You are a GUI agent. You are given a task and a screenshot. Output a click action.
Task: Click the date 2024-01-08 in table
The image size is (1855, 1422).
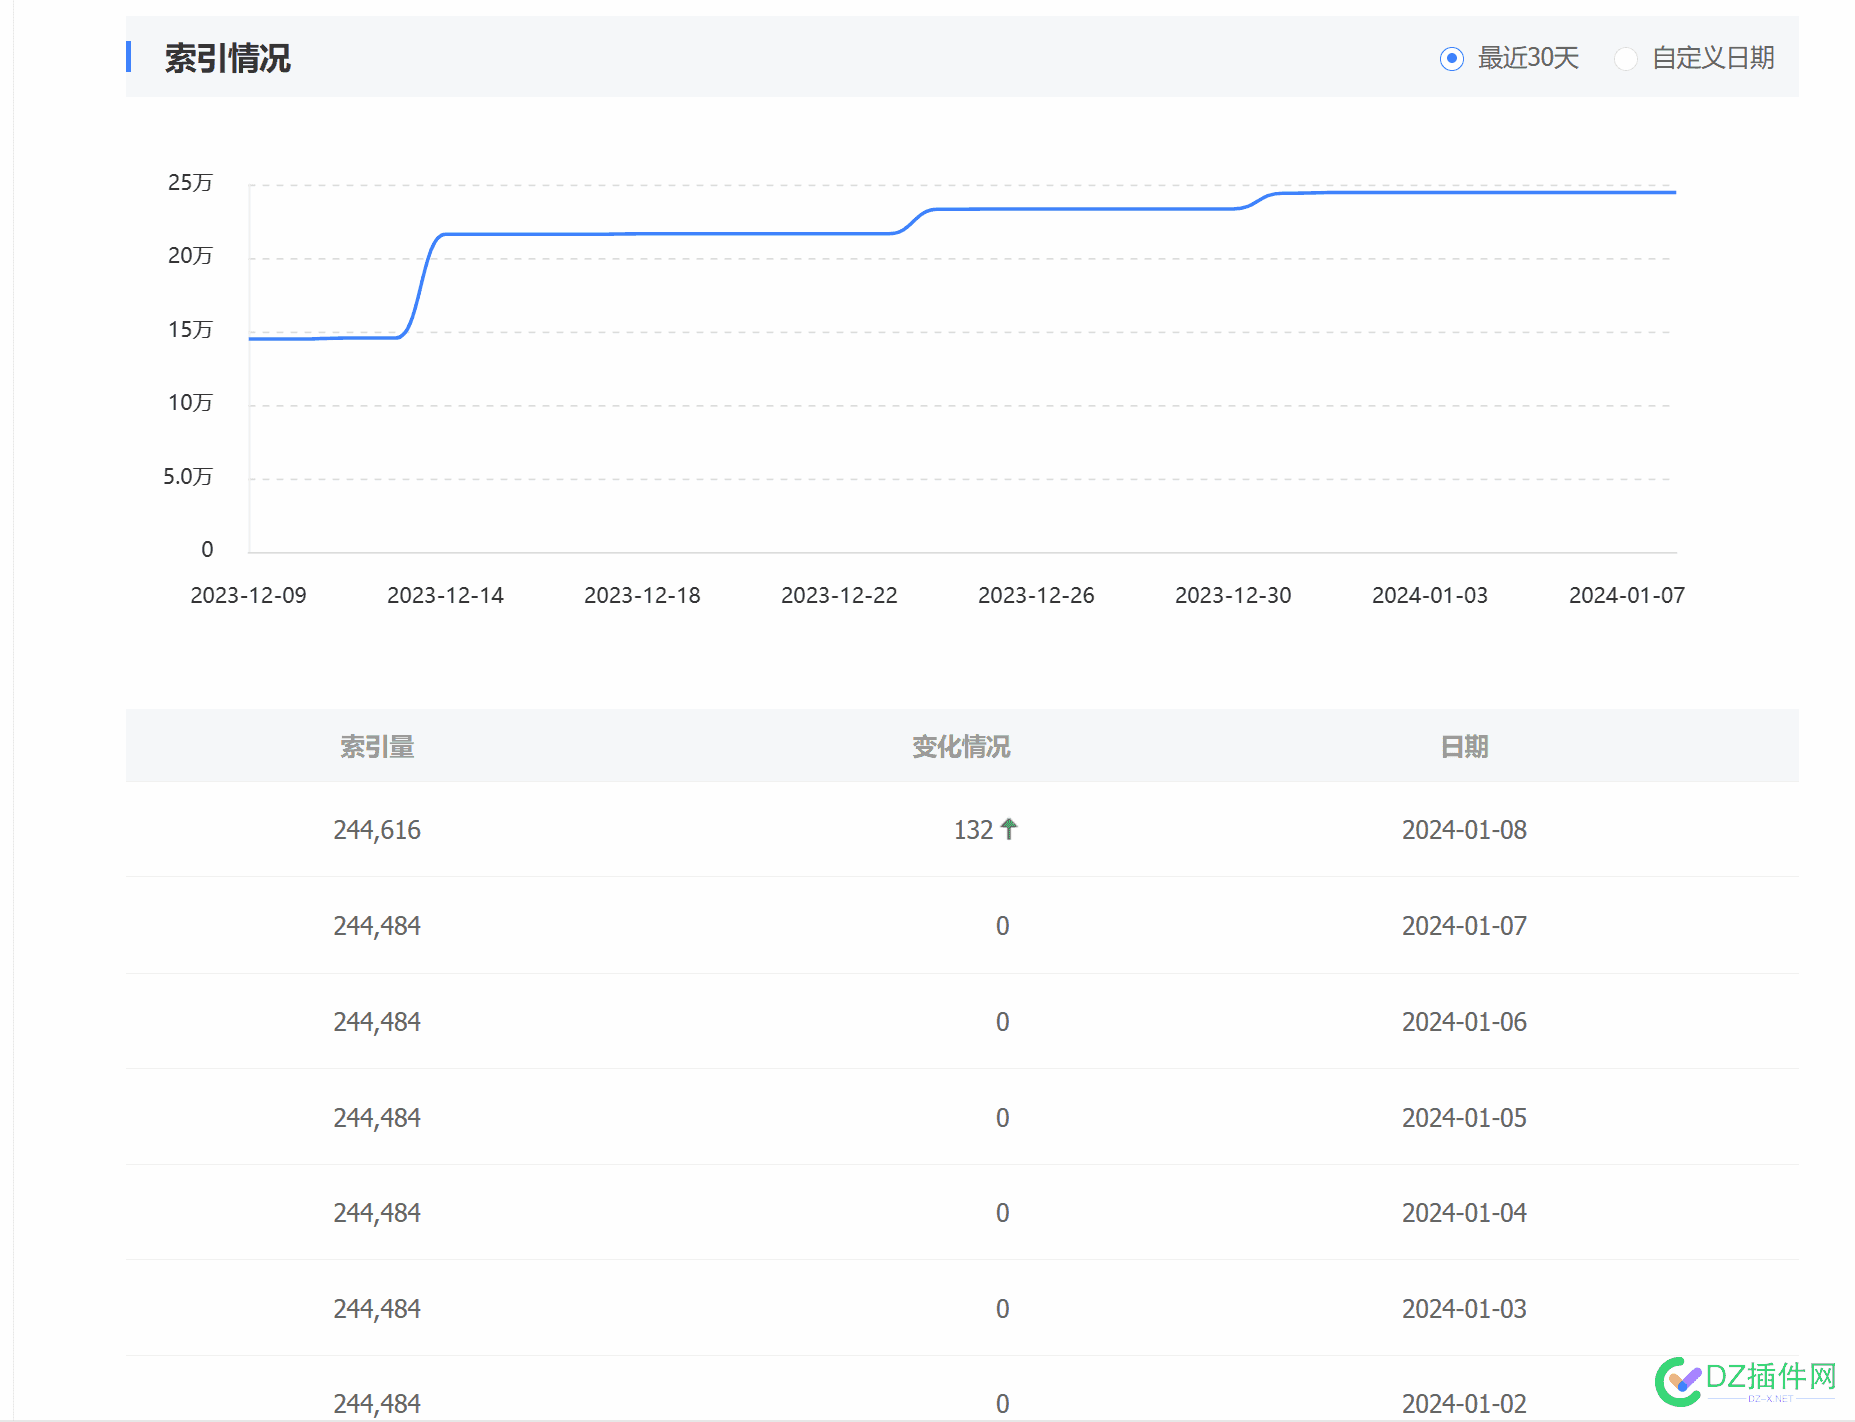(1464, 830)
